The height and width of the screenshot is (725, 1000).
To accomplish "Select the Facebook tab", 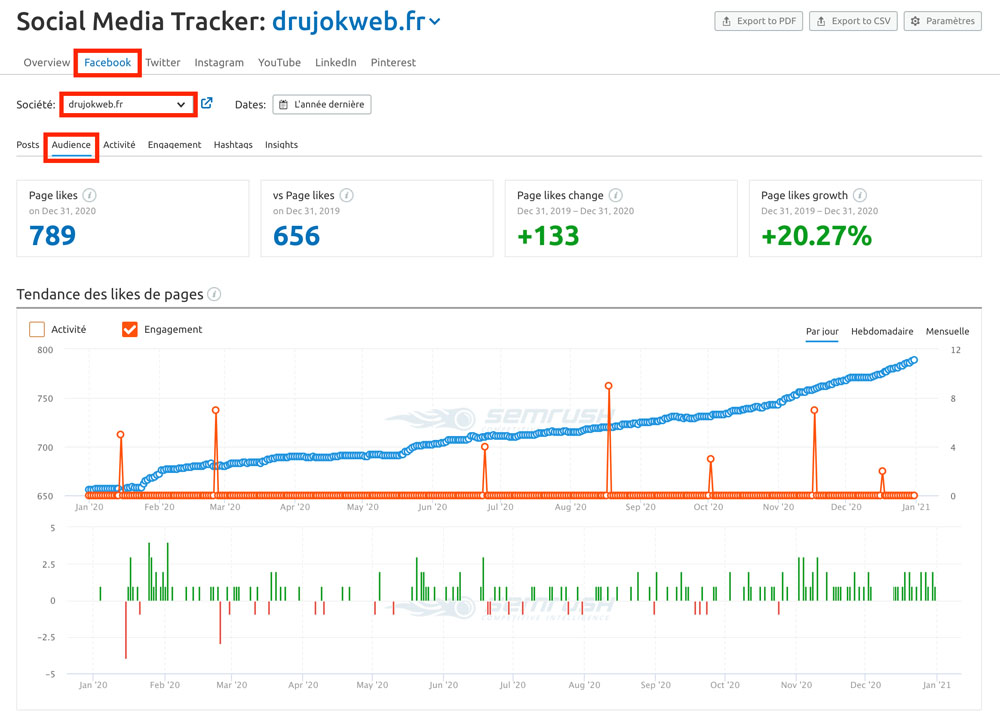I will tap(107, 62).
